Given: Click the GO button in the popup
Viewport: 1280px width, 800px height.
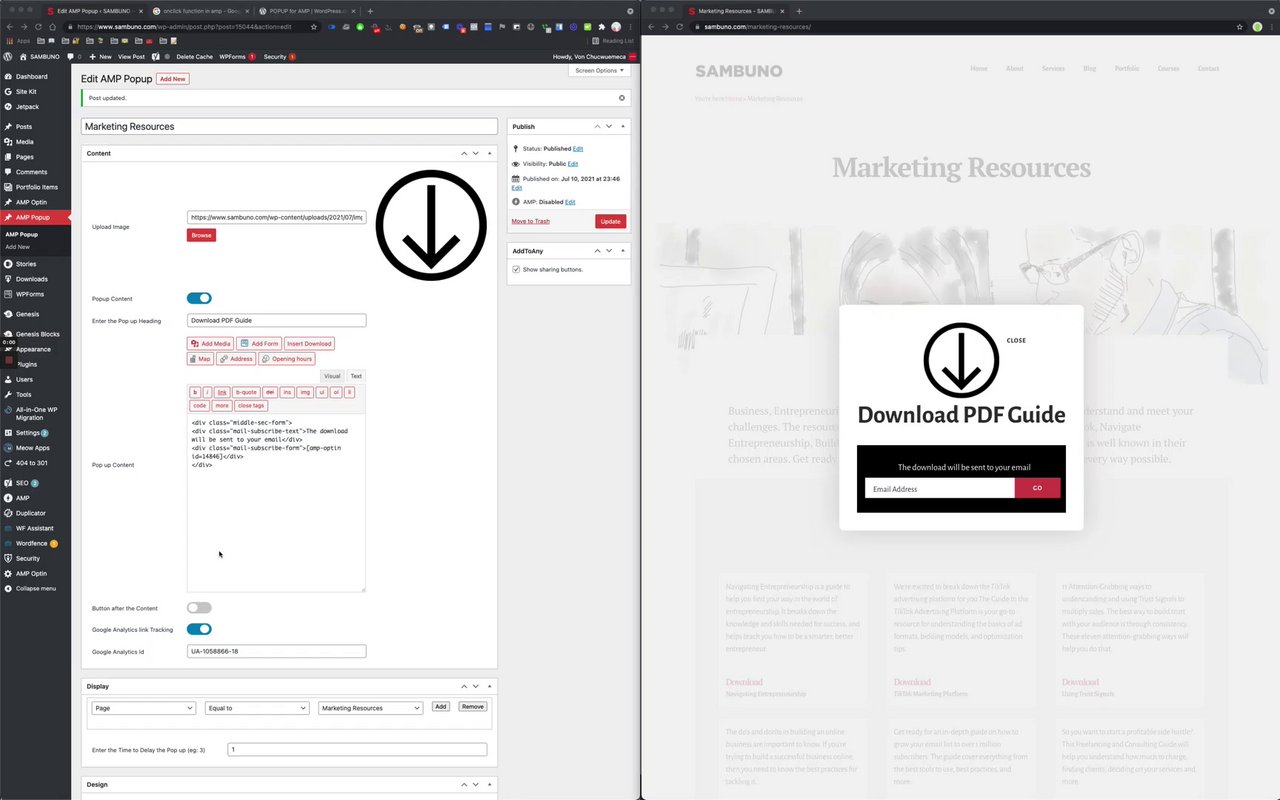Looking at the screenshot, I should (x=1037, y=488).
